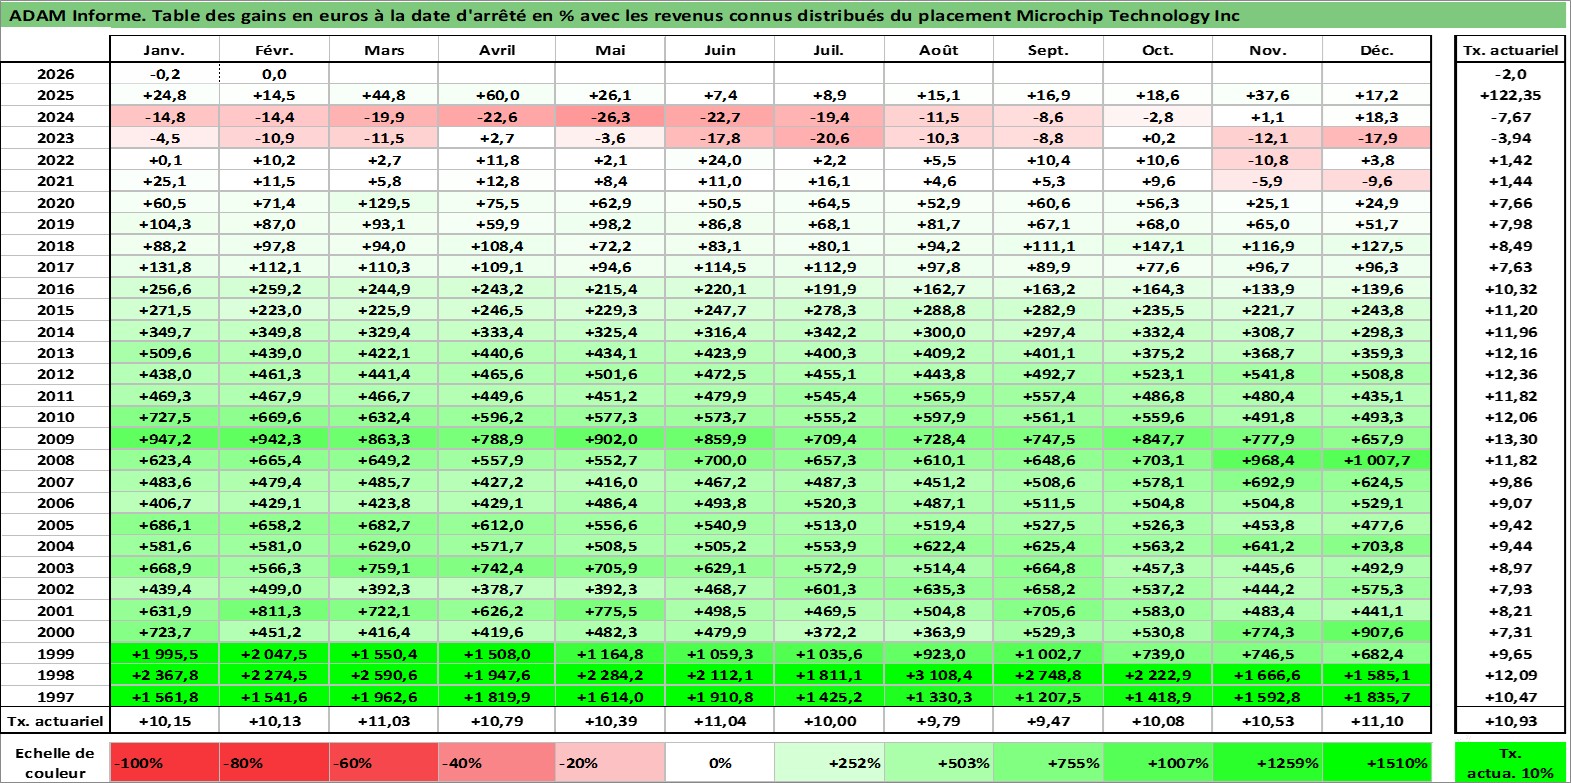Image resolution: width=1571 pixels, height=783 pixels.
Task: Click the 'Mars' column header
Action: (384, 50)
